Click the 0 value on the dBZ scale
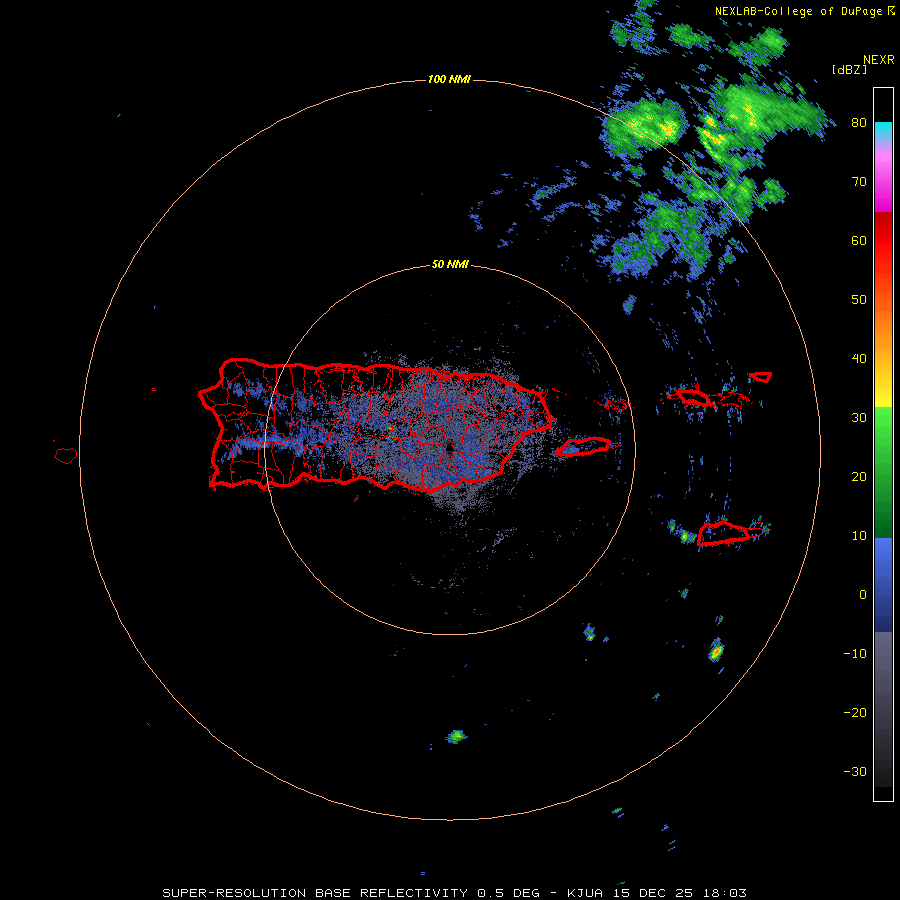The height and width of the screenshot is (900, 900). [863, 595]
